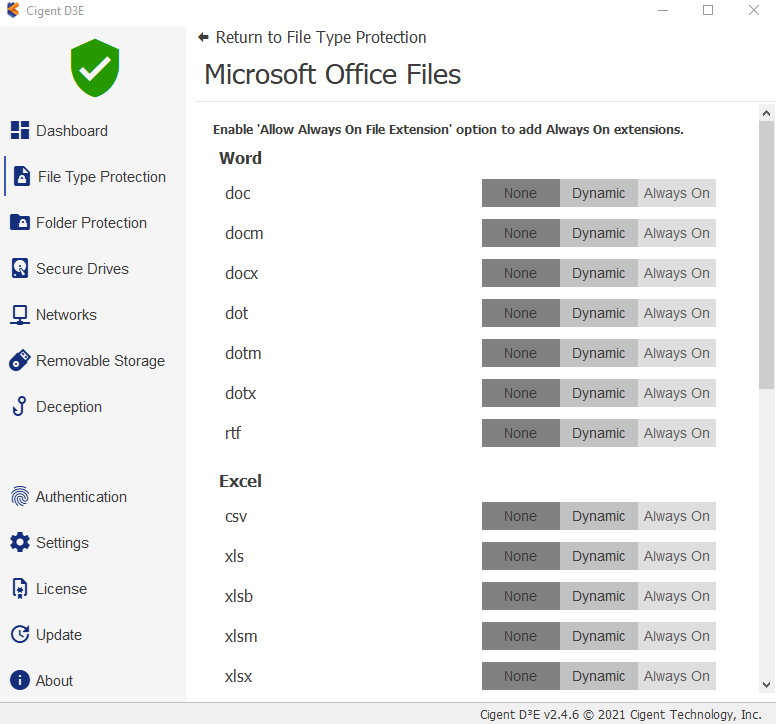Click the Authentication fingerprint icon
776x724 pixels.
pyautogui.click(x=20, y=496)
